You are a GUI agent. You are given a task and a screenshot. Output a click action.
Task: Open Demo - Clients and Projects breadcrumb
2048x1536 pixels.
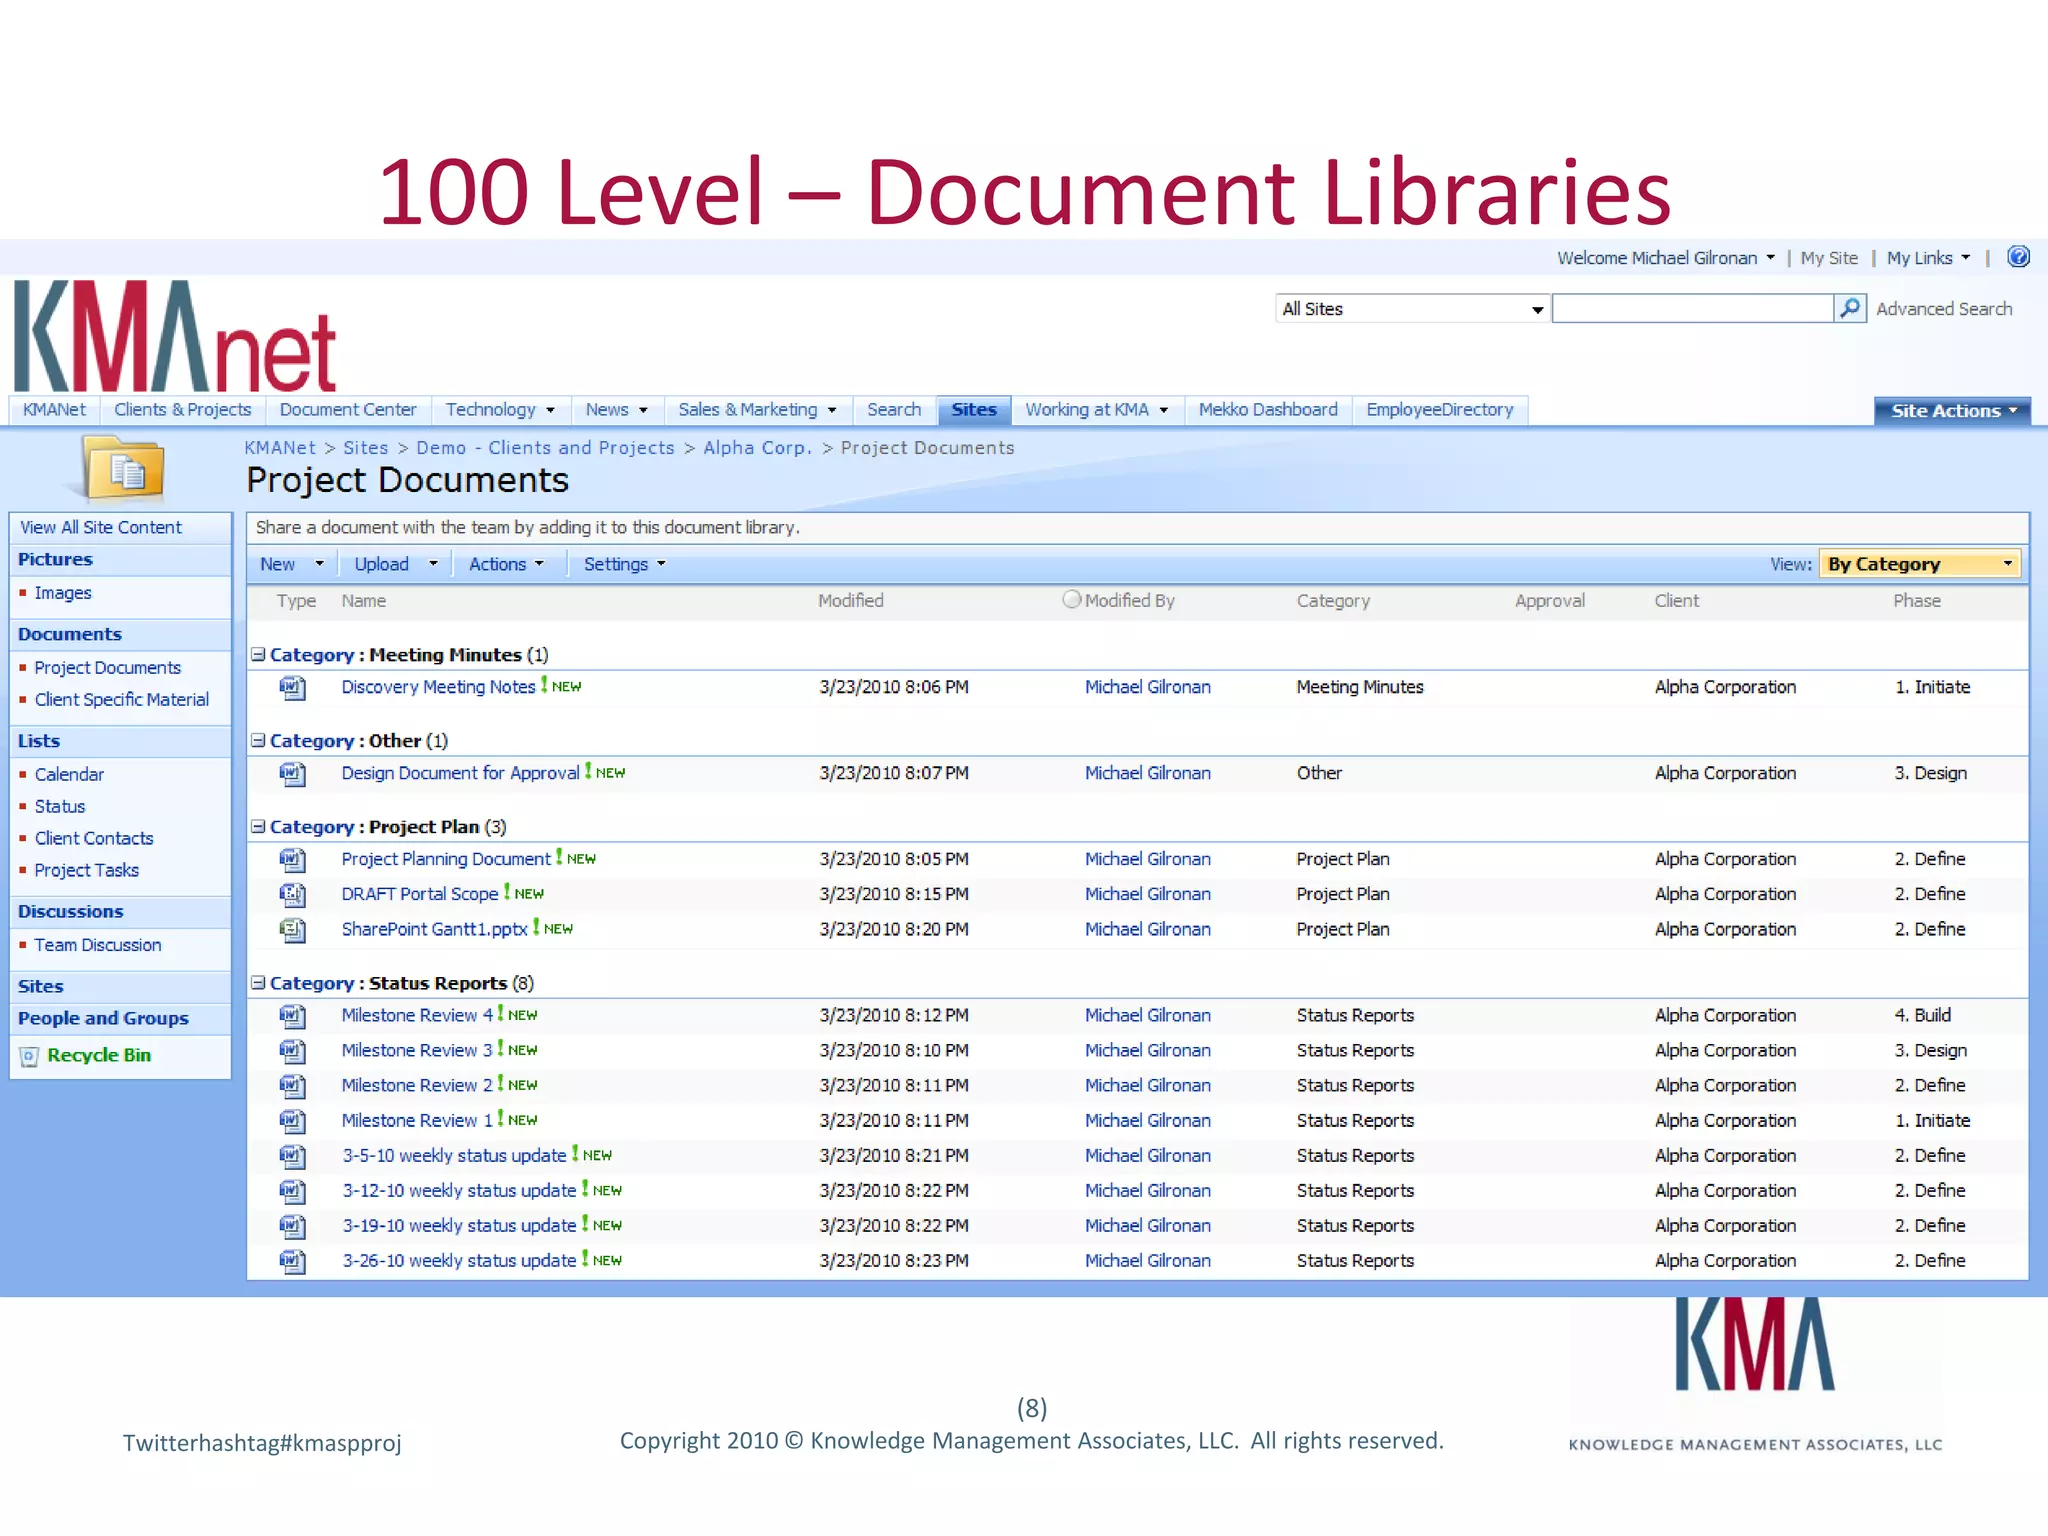(x=545, y=448)
